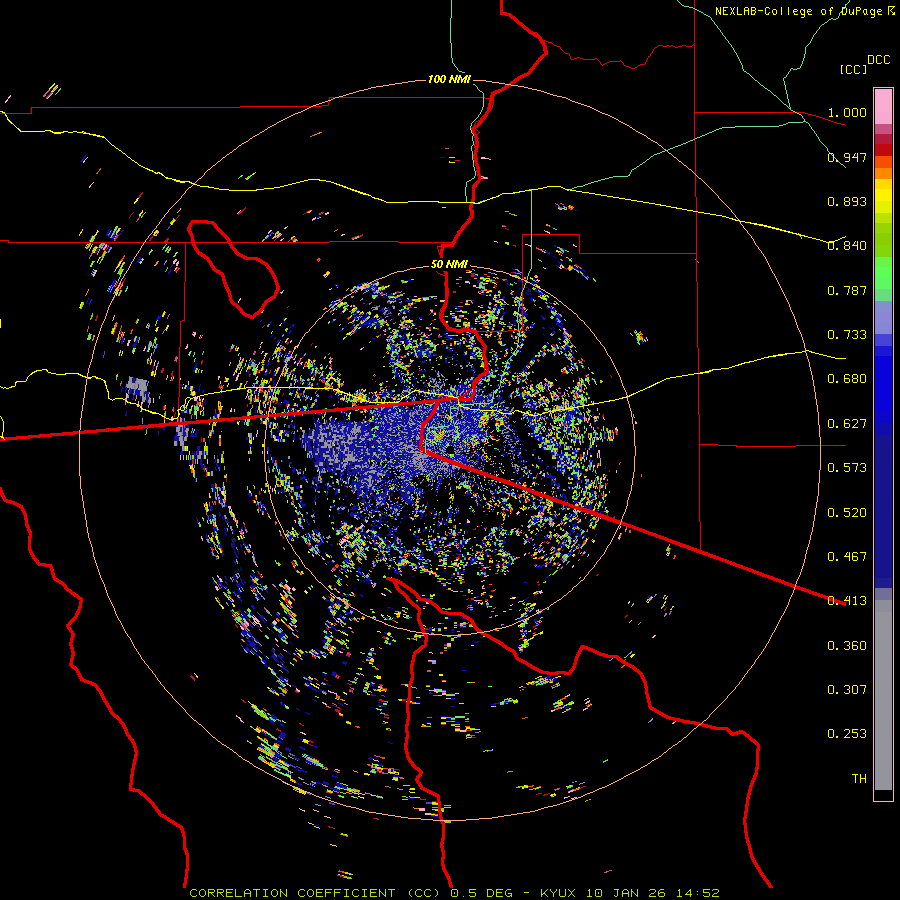Click the Correlation Coefficient caption at bottom
Screen dimensions: 900x900
pyautogui.click(x=454, y=893)
